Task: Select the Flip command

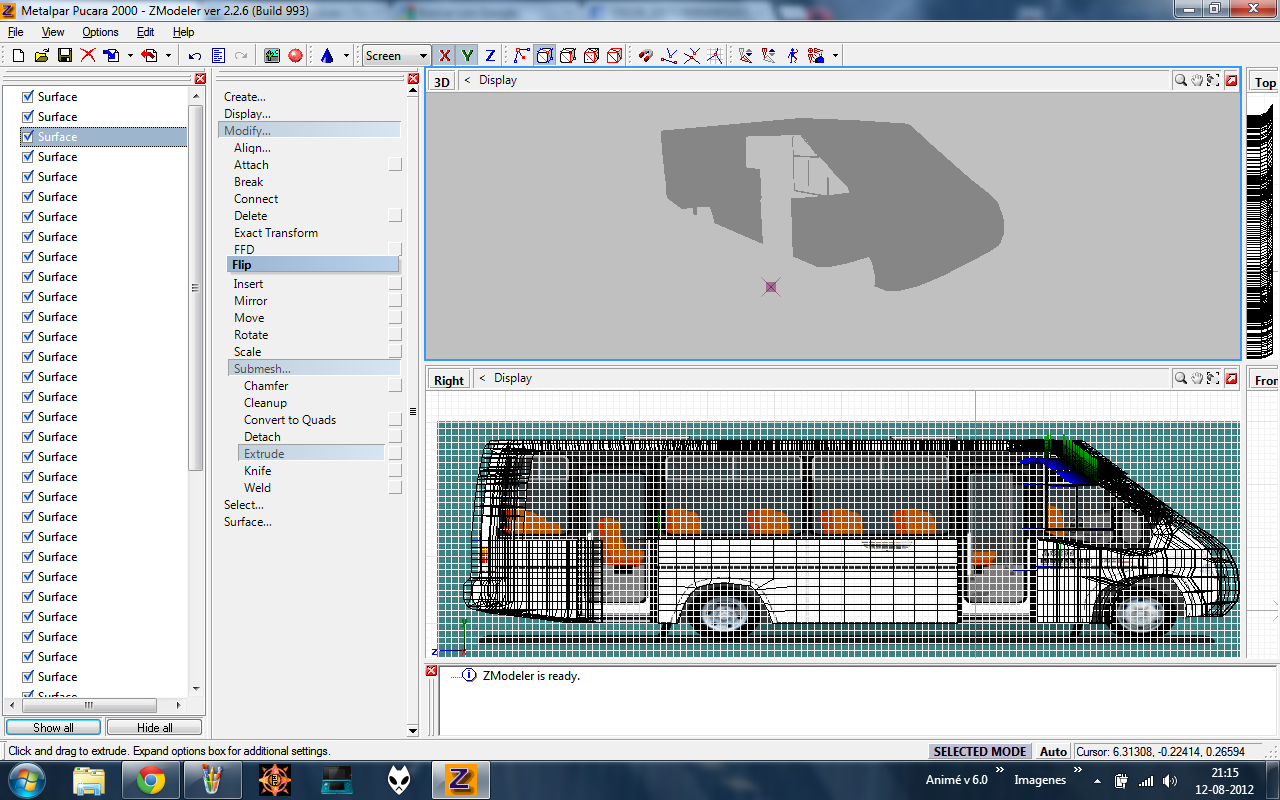Action: pos(313,265)
